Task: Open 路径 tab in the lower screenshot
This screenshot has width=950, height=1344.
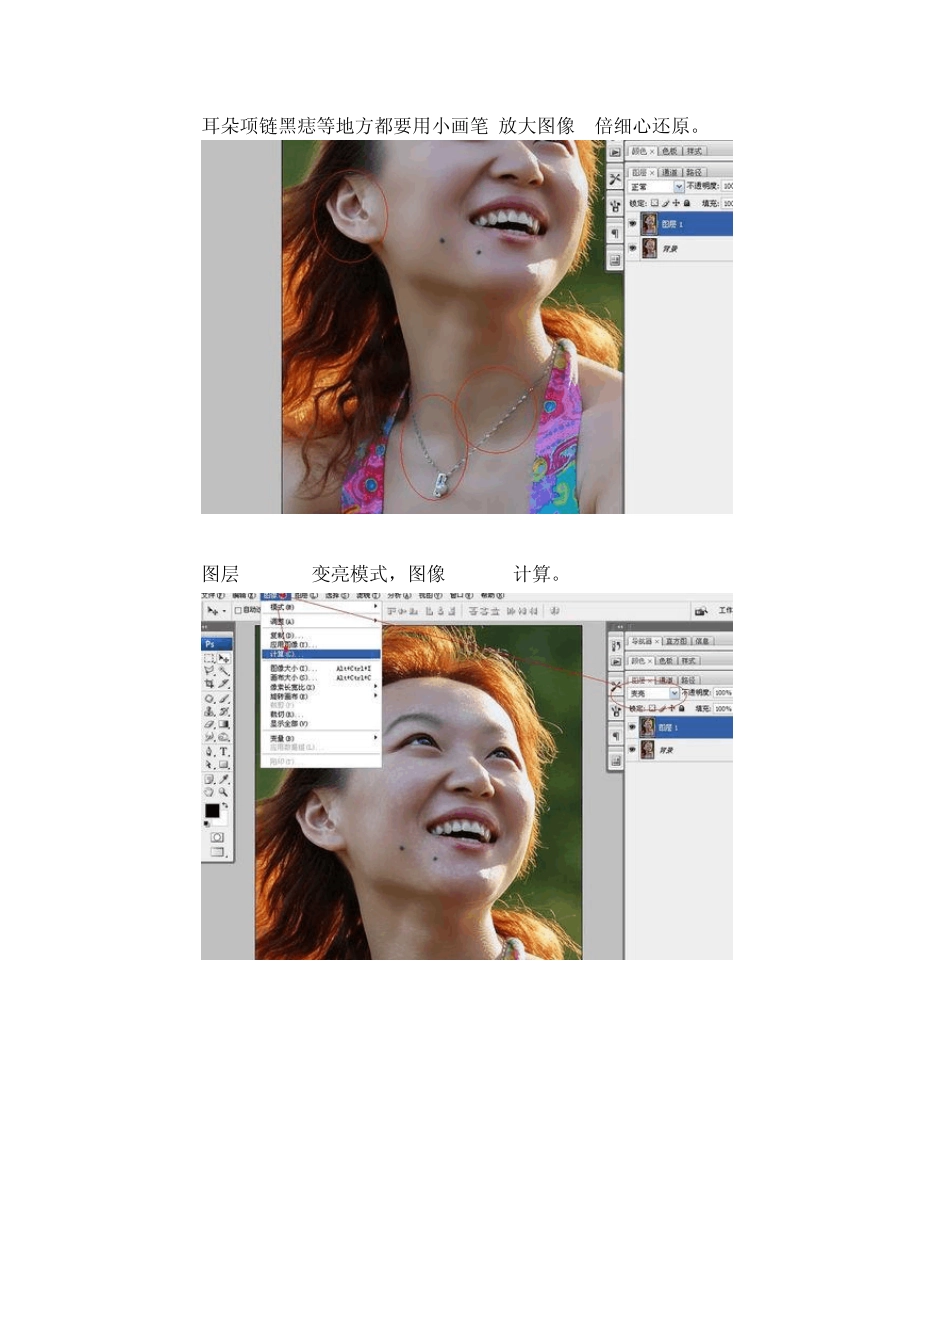Action: tap(690, 680)
